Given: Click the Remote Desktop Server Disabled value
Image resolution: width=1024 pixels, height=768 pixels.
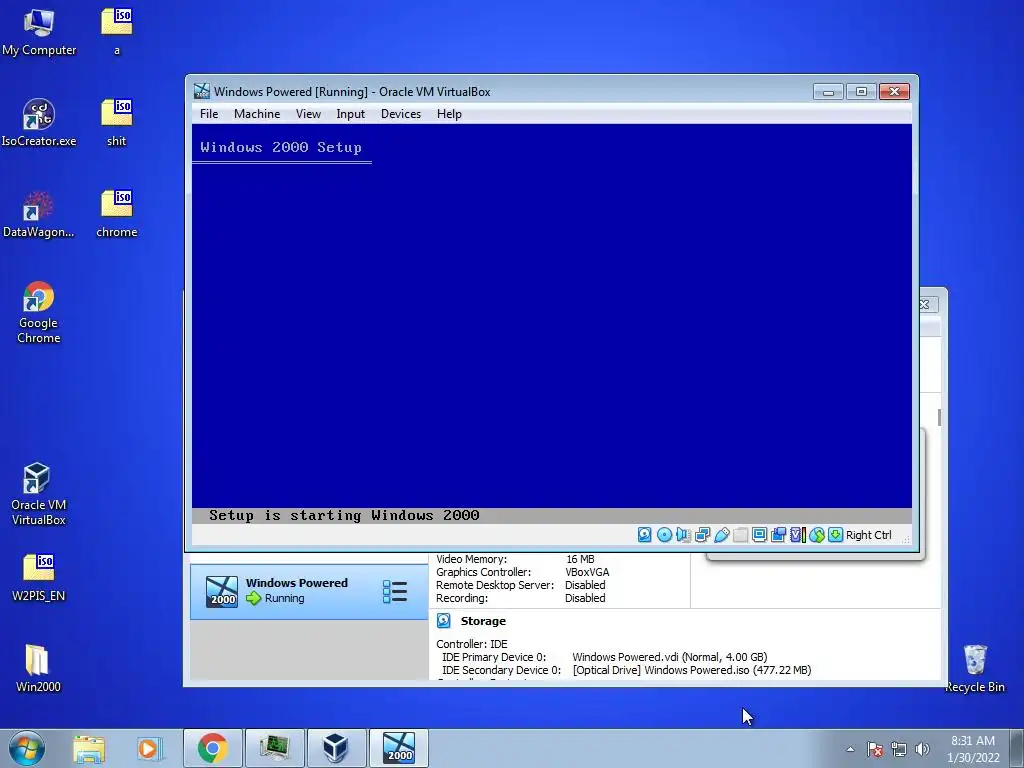Looking at the screenshot, I should coord(584,585).
